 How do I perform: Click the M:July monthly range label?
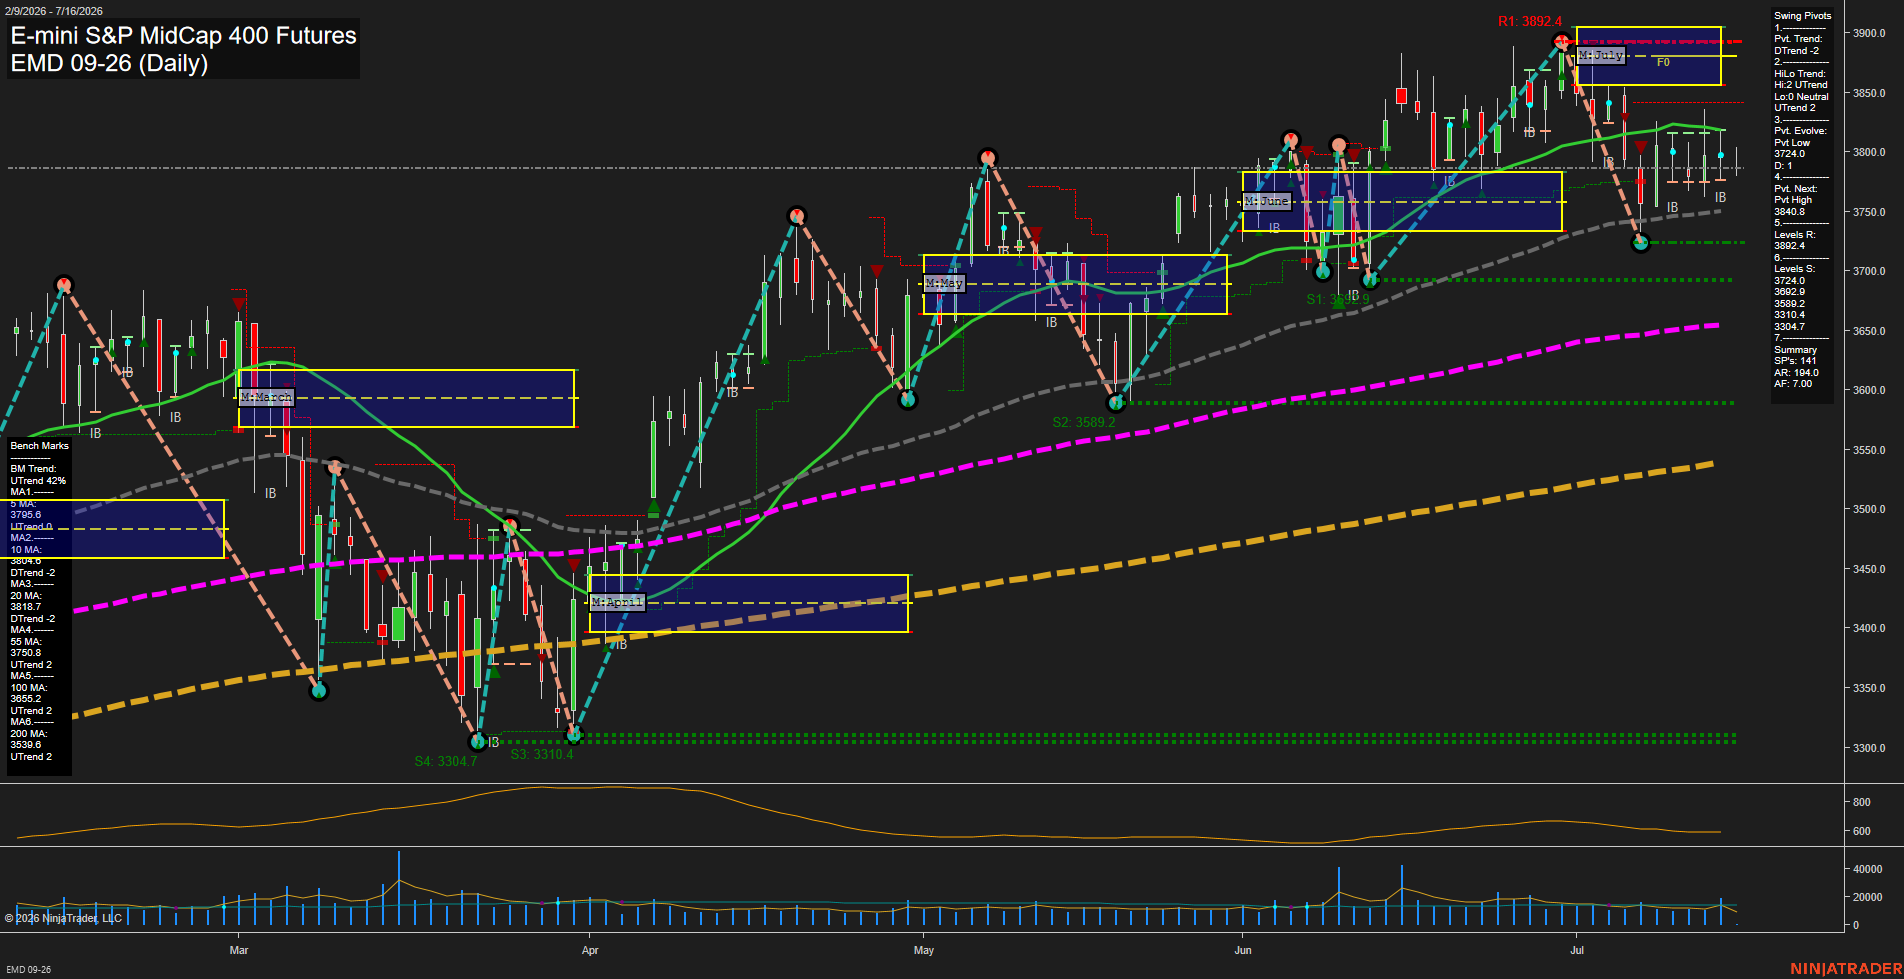(1600, 55)
